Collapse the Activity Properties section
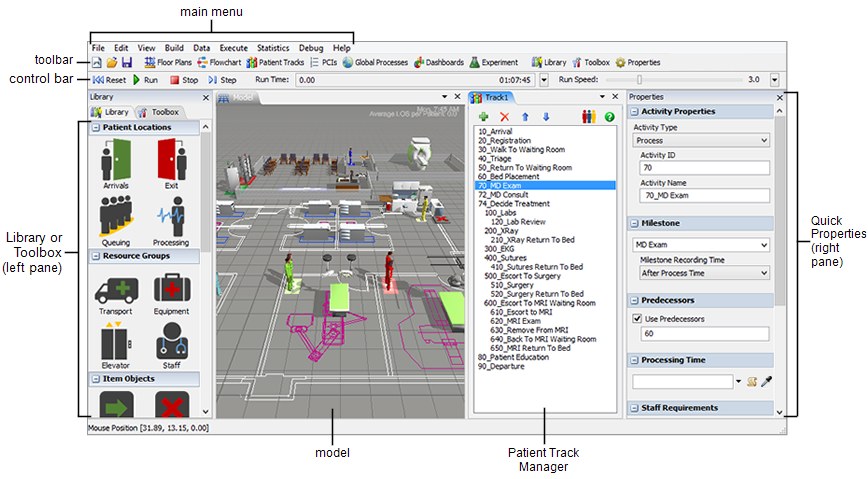 (634, 111)
